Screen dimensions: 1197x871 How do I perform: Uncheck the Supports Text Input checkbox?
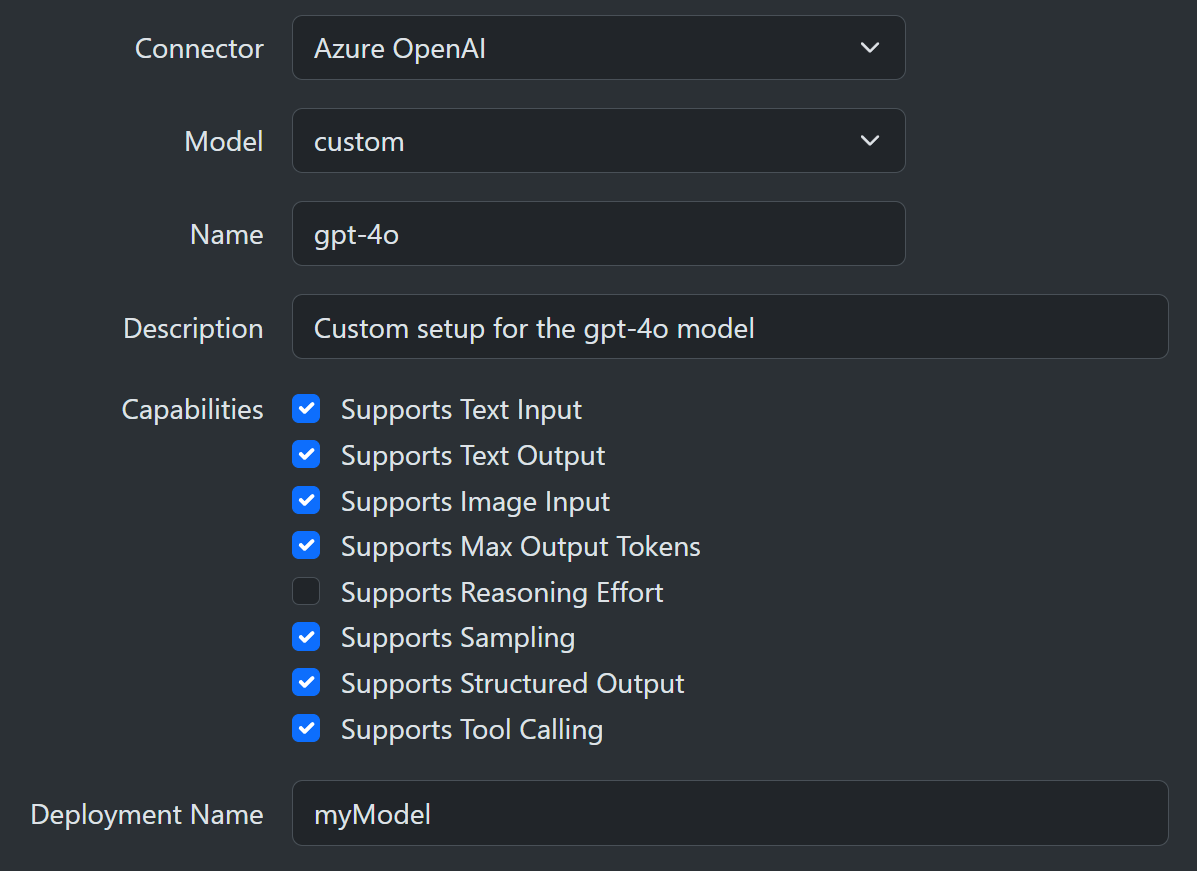(x=306, y=409)
